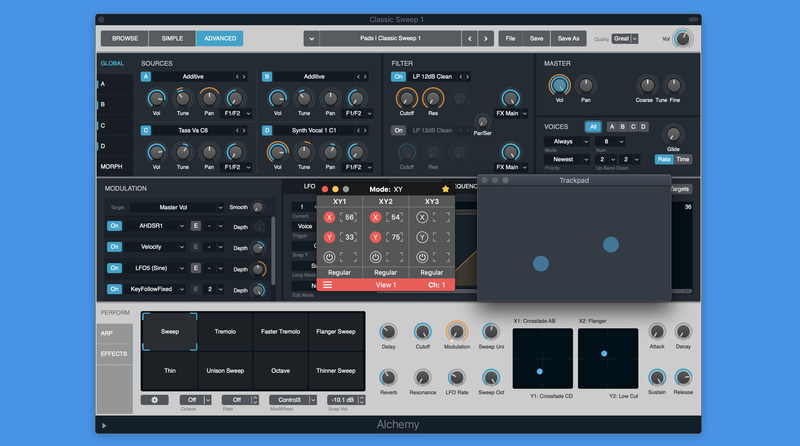Toggle LFO5 (Sine) modulation On button

click(114, 268)
